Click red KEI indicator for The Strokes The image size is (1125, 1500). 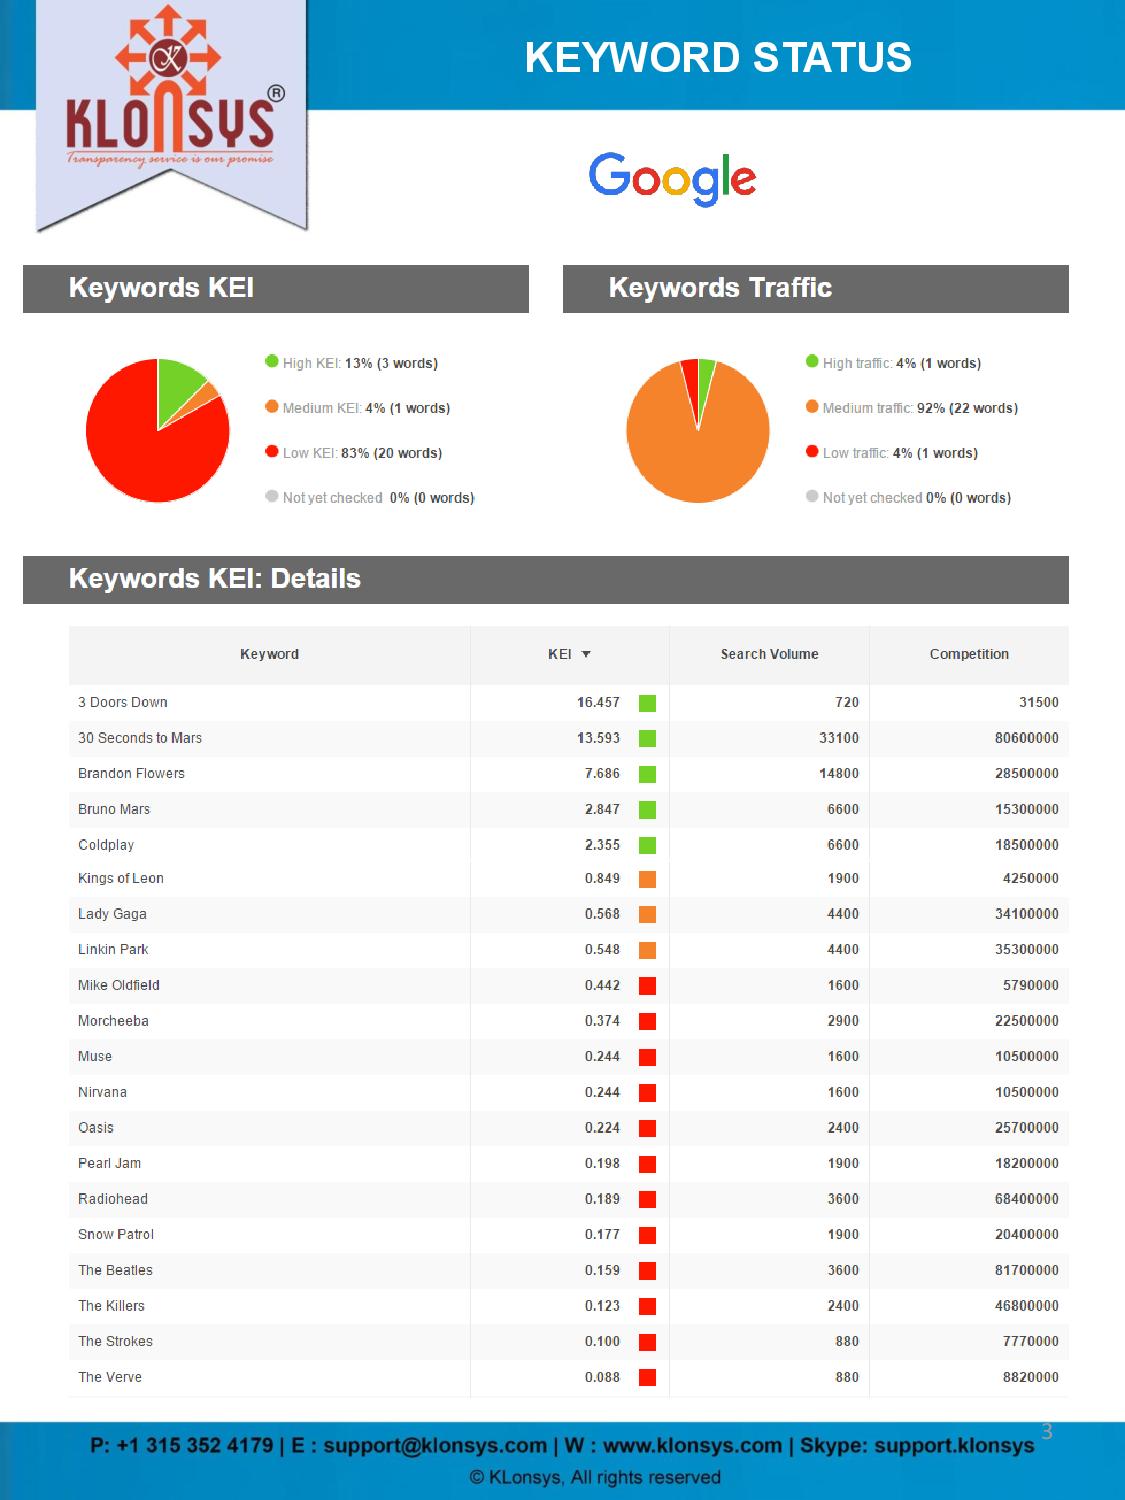coord(647,1342)
